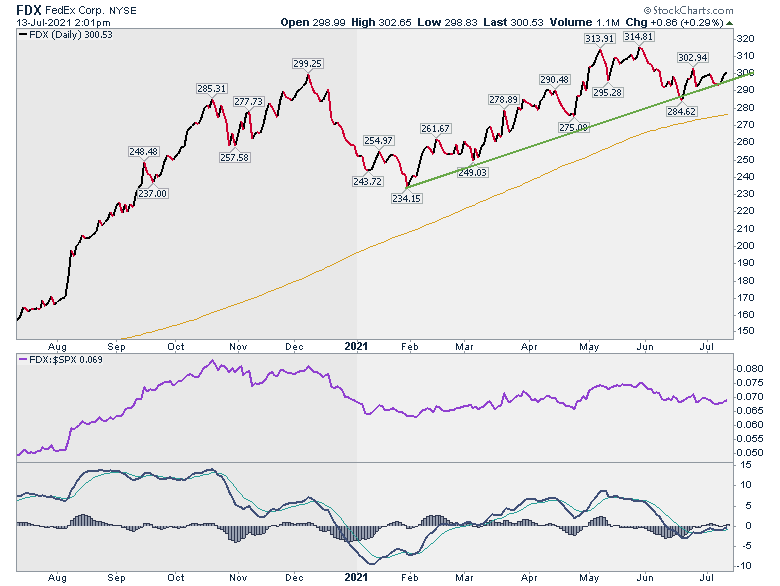This screenshot has width=780, height=586.
Task: Click the 15 MACD axis value
Action: [746, 465]
